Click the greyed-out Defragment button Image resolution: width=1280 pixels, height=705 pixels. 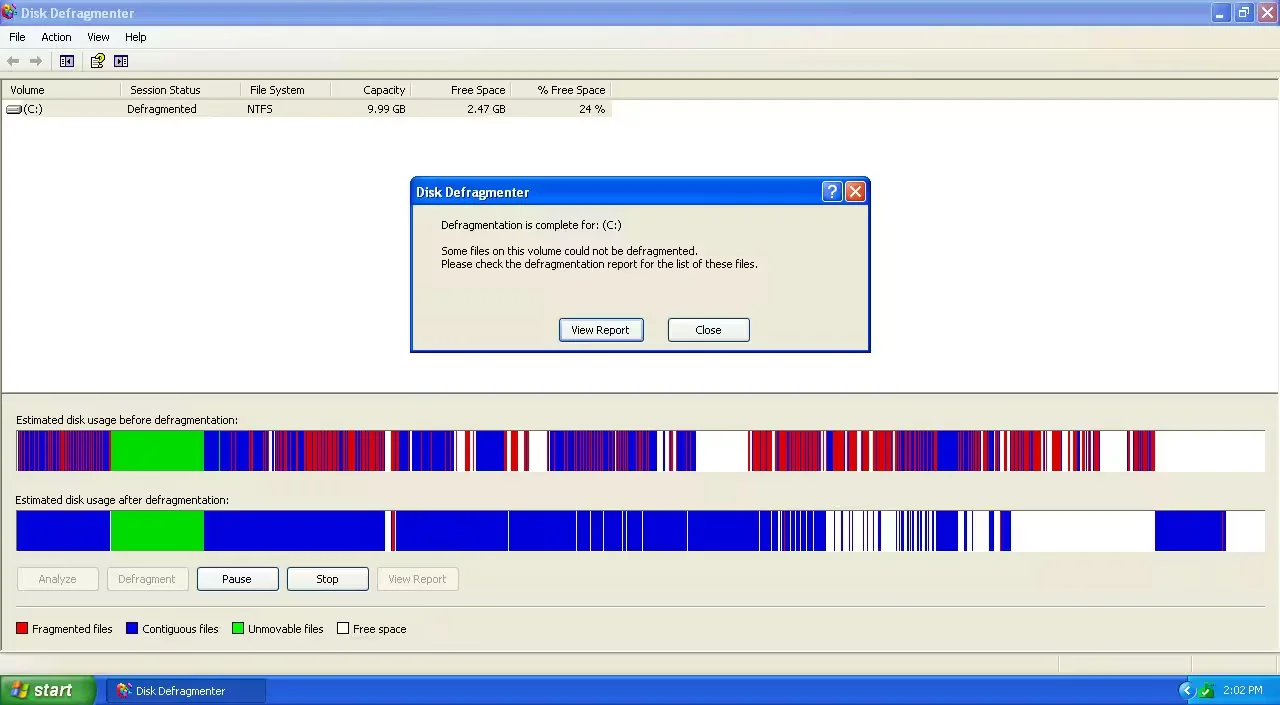click(147, 579)
